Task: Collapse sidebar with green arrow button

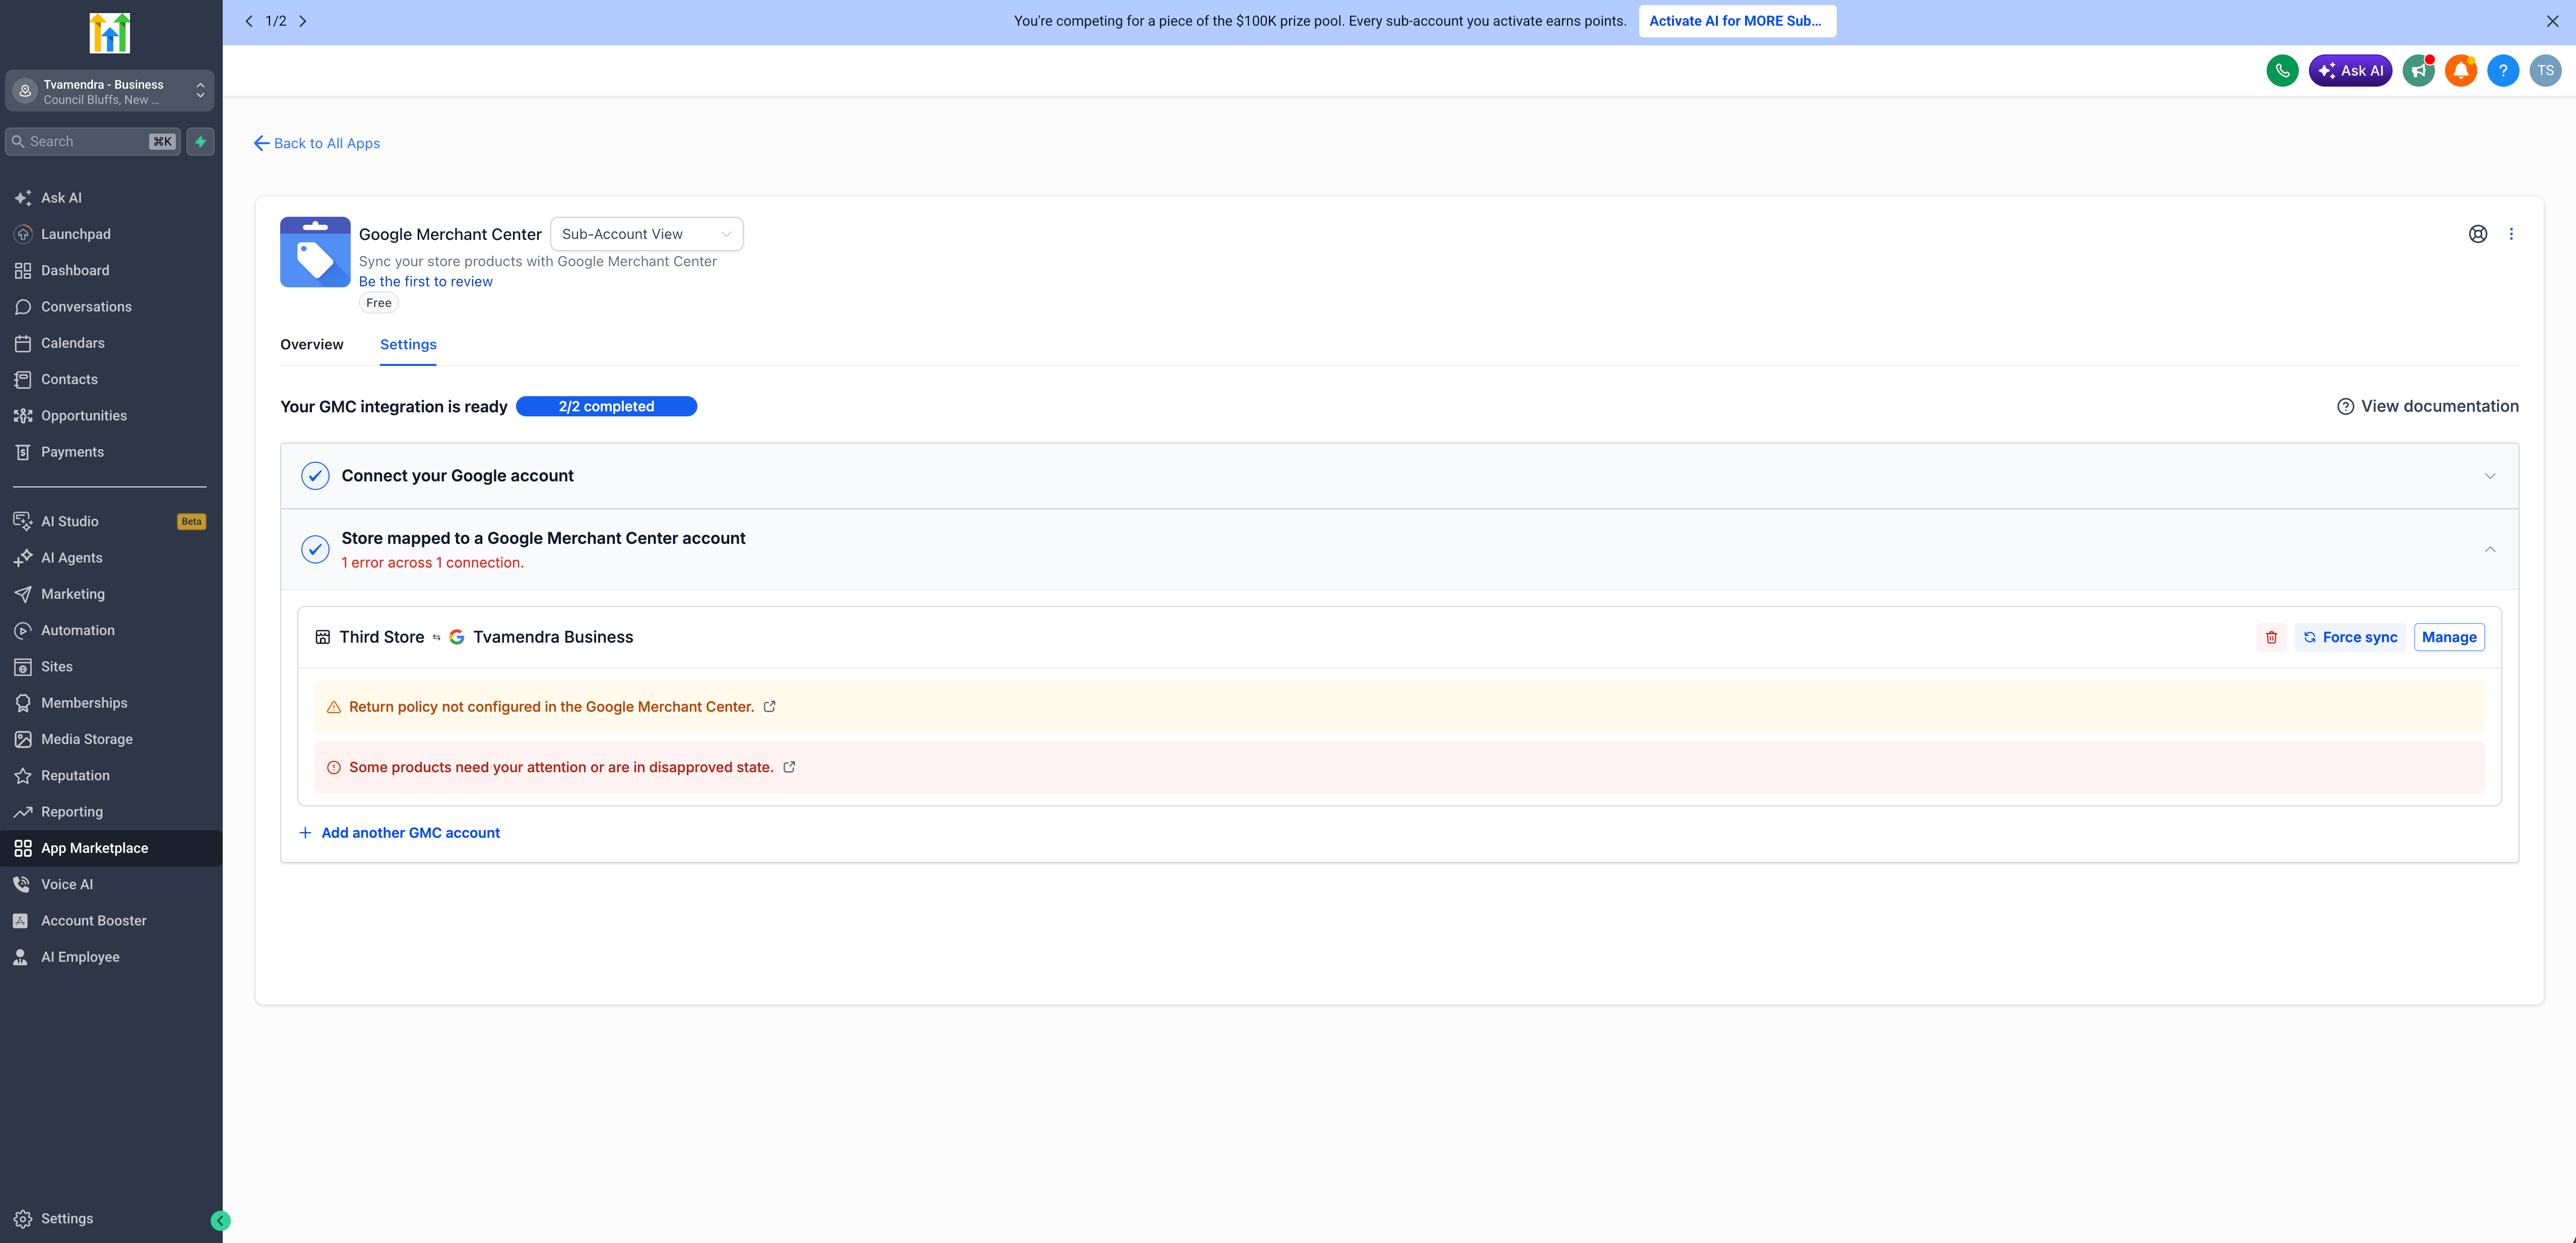Action: 221,1220
